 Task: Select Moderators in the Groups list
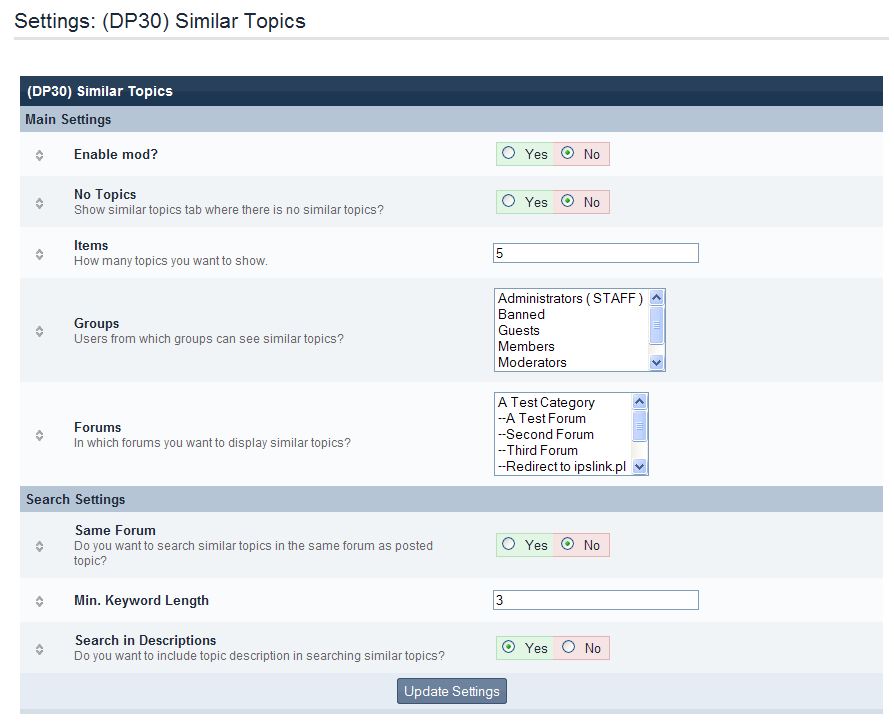tap(532, 363)
